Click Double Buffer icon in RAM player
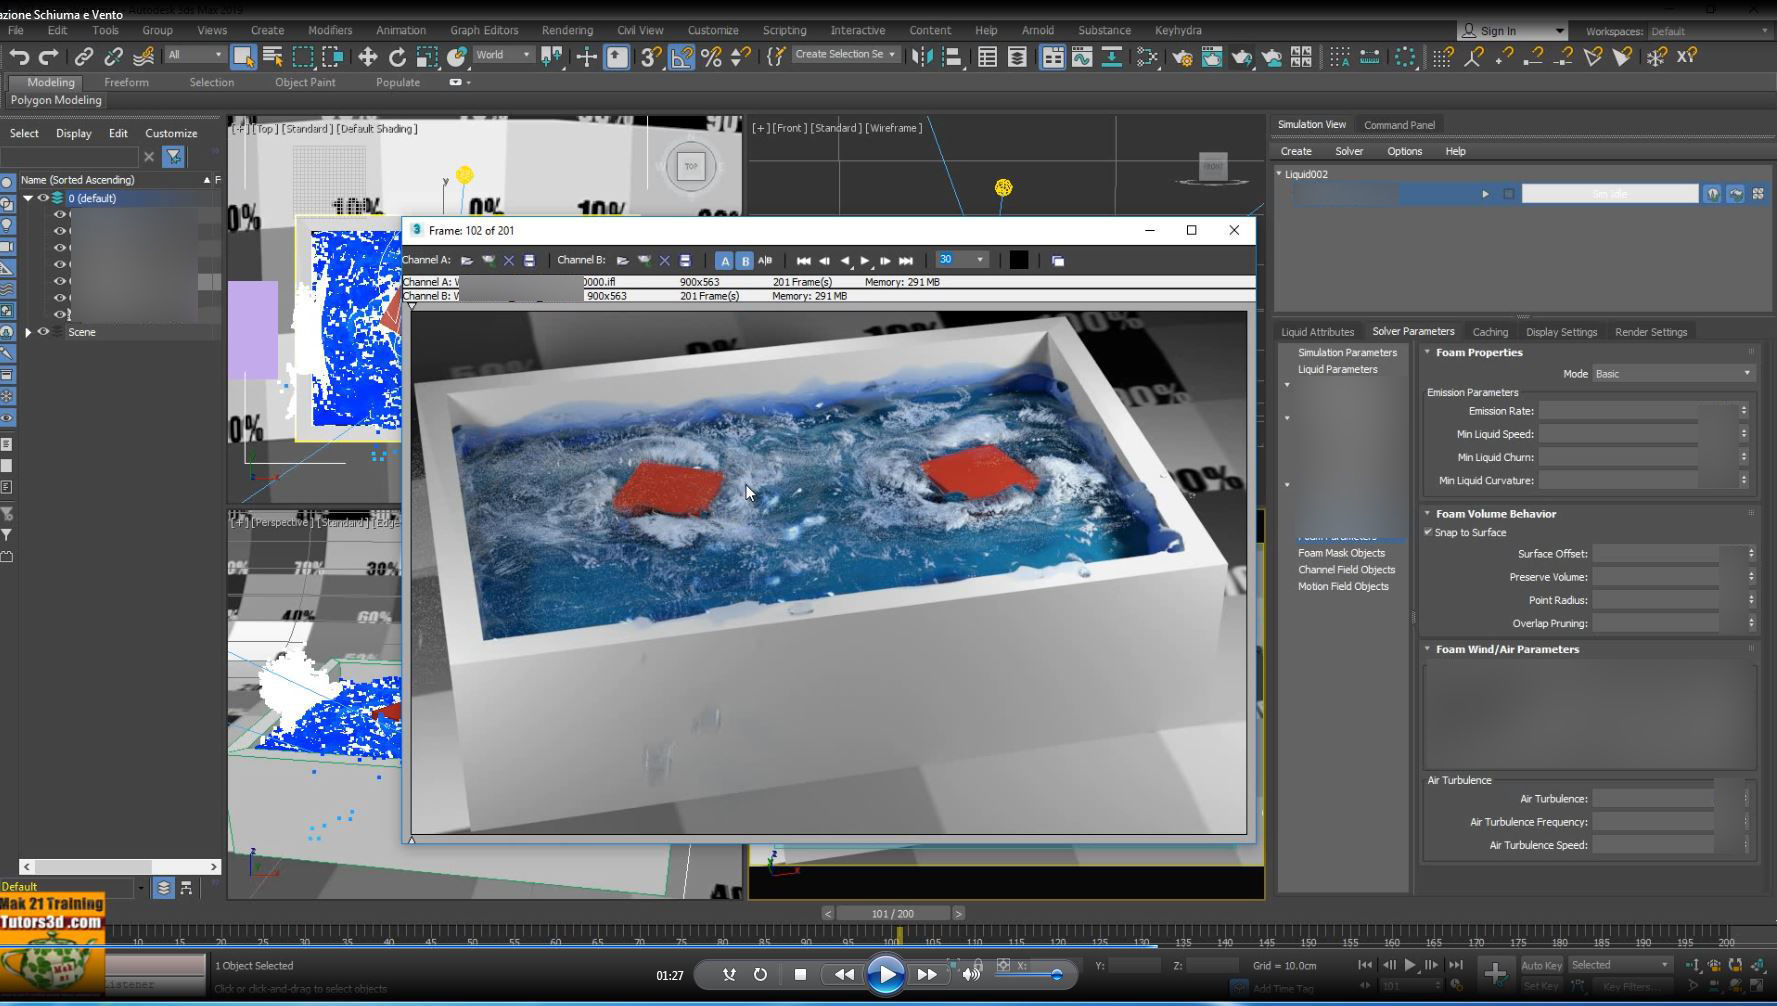 [x=1058, y=261]
